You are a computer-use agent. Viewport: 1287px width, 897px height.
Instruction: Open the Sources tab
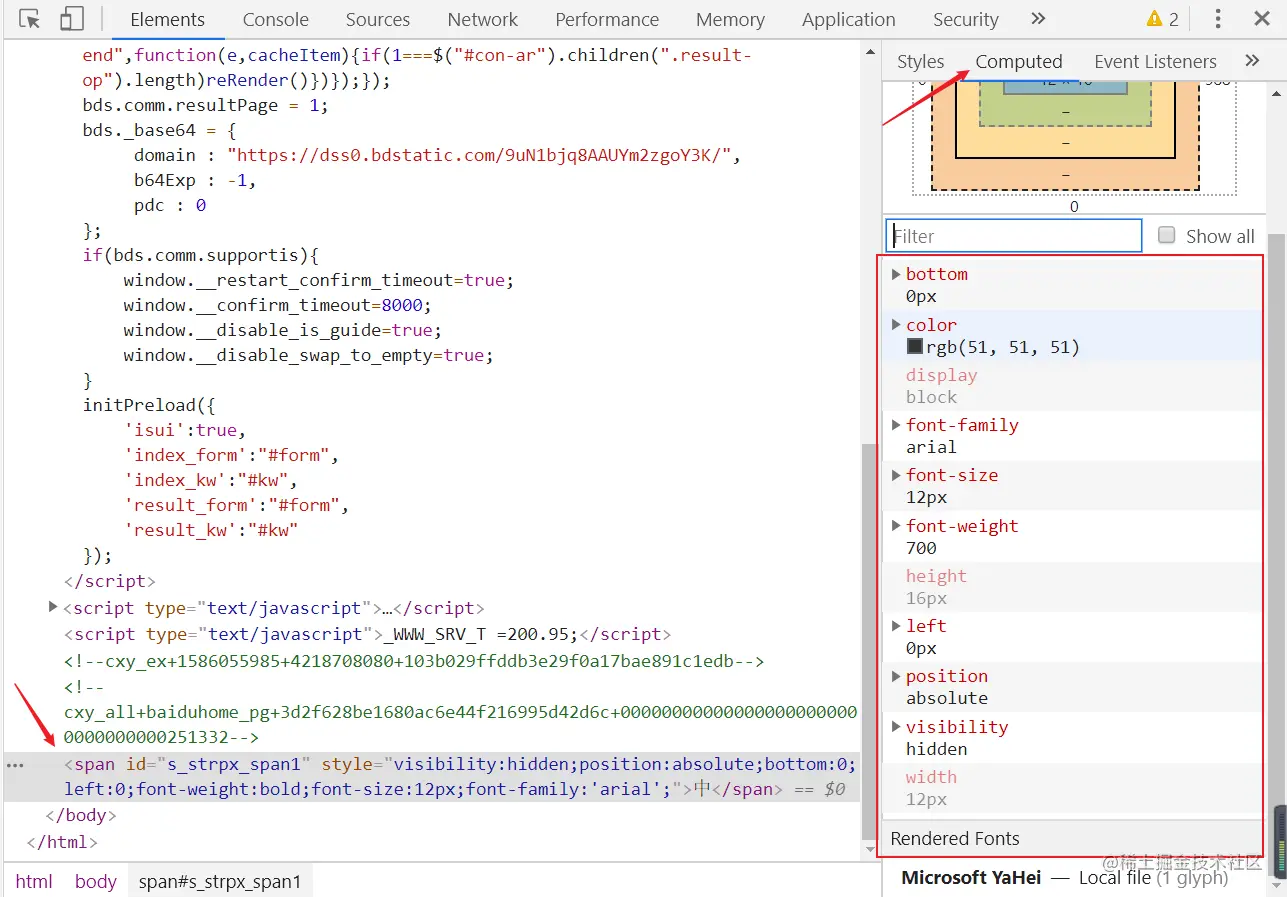[x=378, y=19]
